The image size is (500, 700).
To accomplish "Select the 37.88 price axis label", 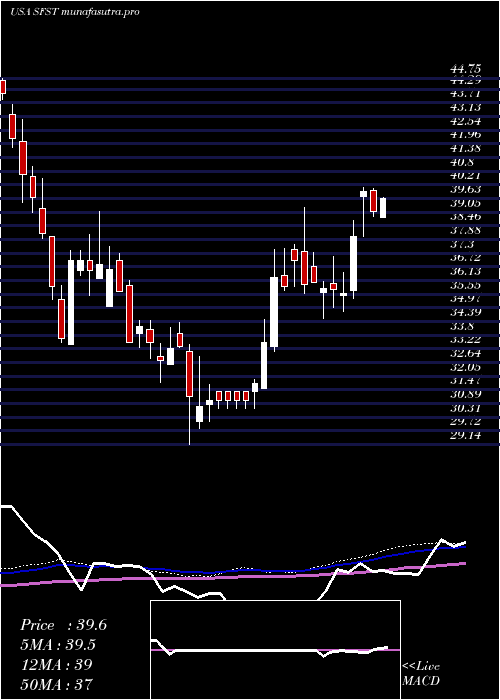I will (466, 230).
